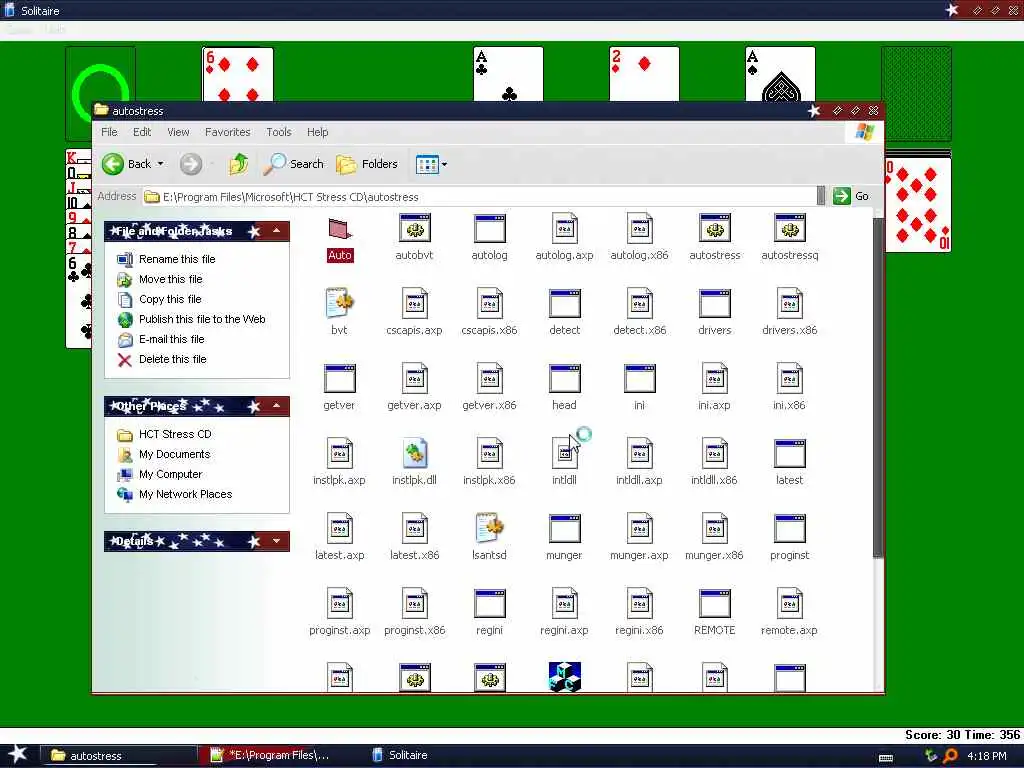The width and height of the screenshot is (1024, 768).
Task: Select the detect application icon
Action: click(565, 303)
